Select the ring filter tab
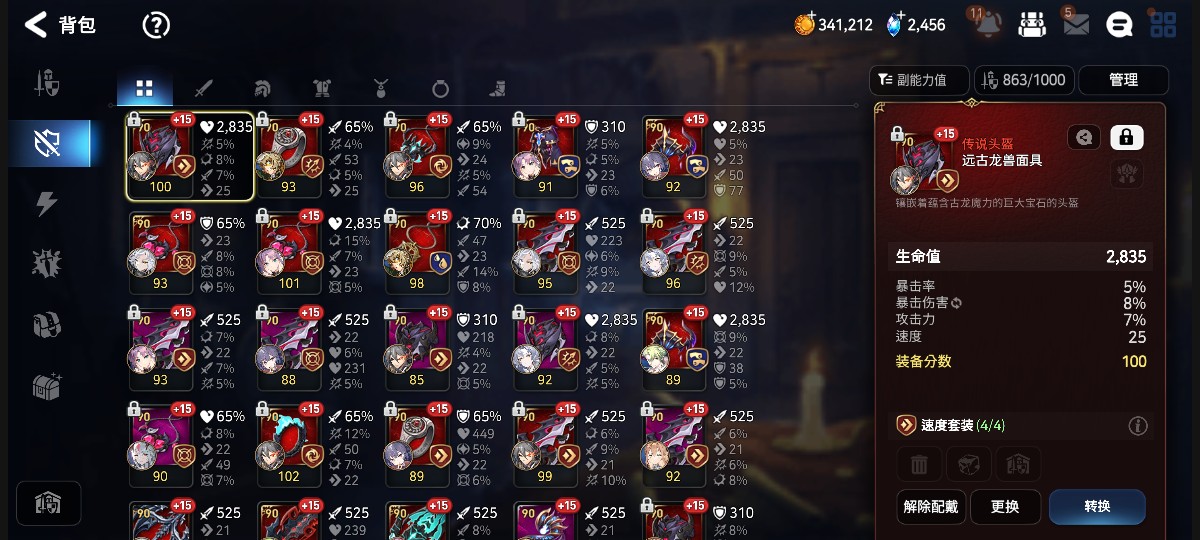Image resolution: width=1200 pixels, height=540 pixels. tap(440, 89)
